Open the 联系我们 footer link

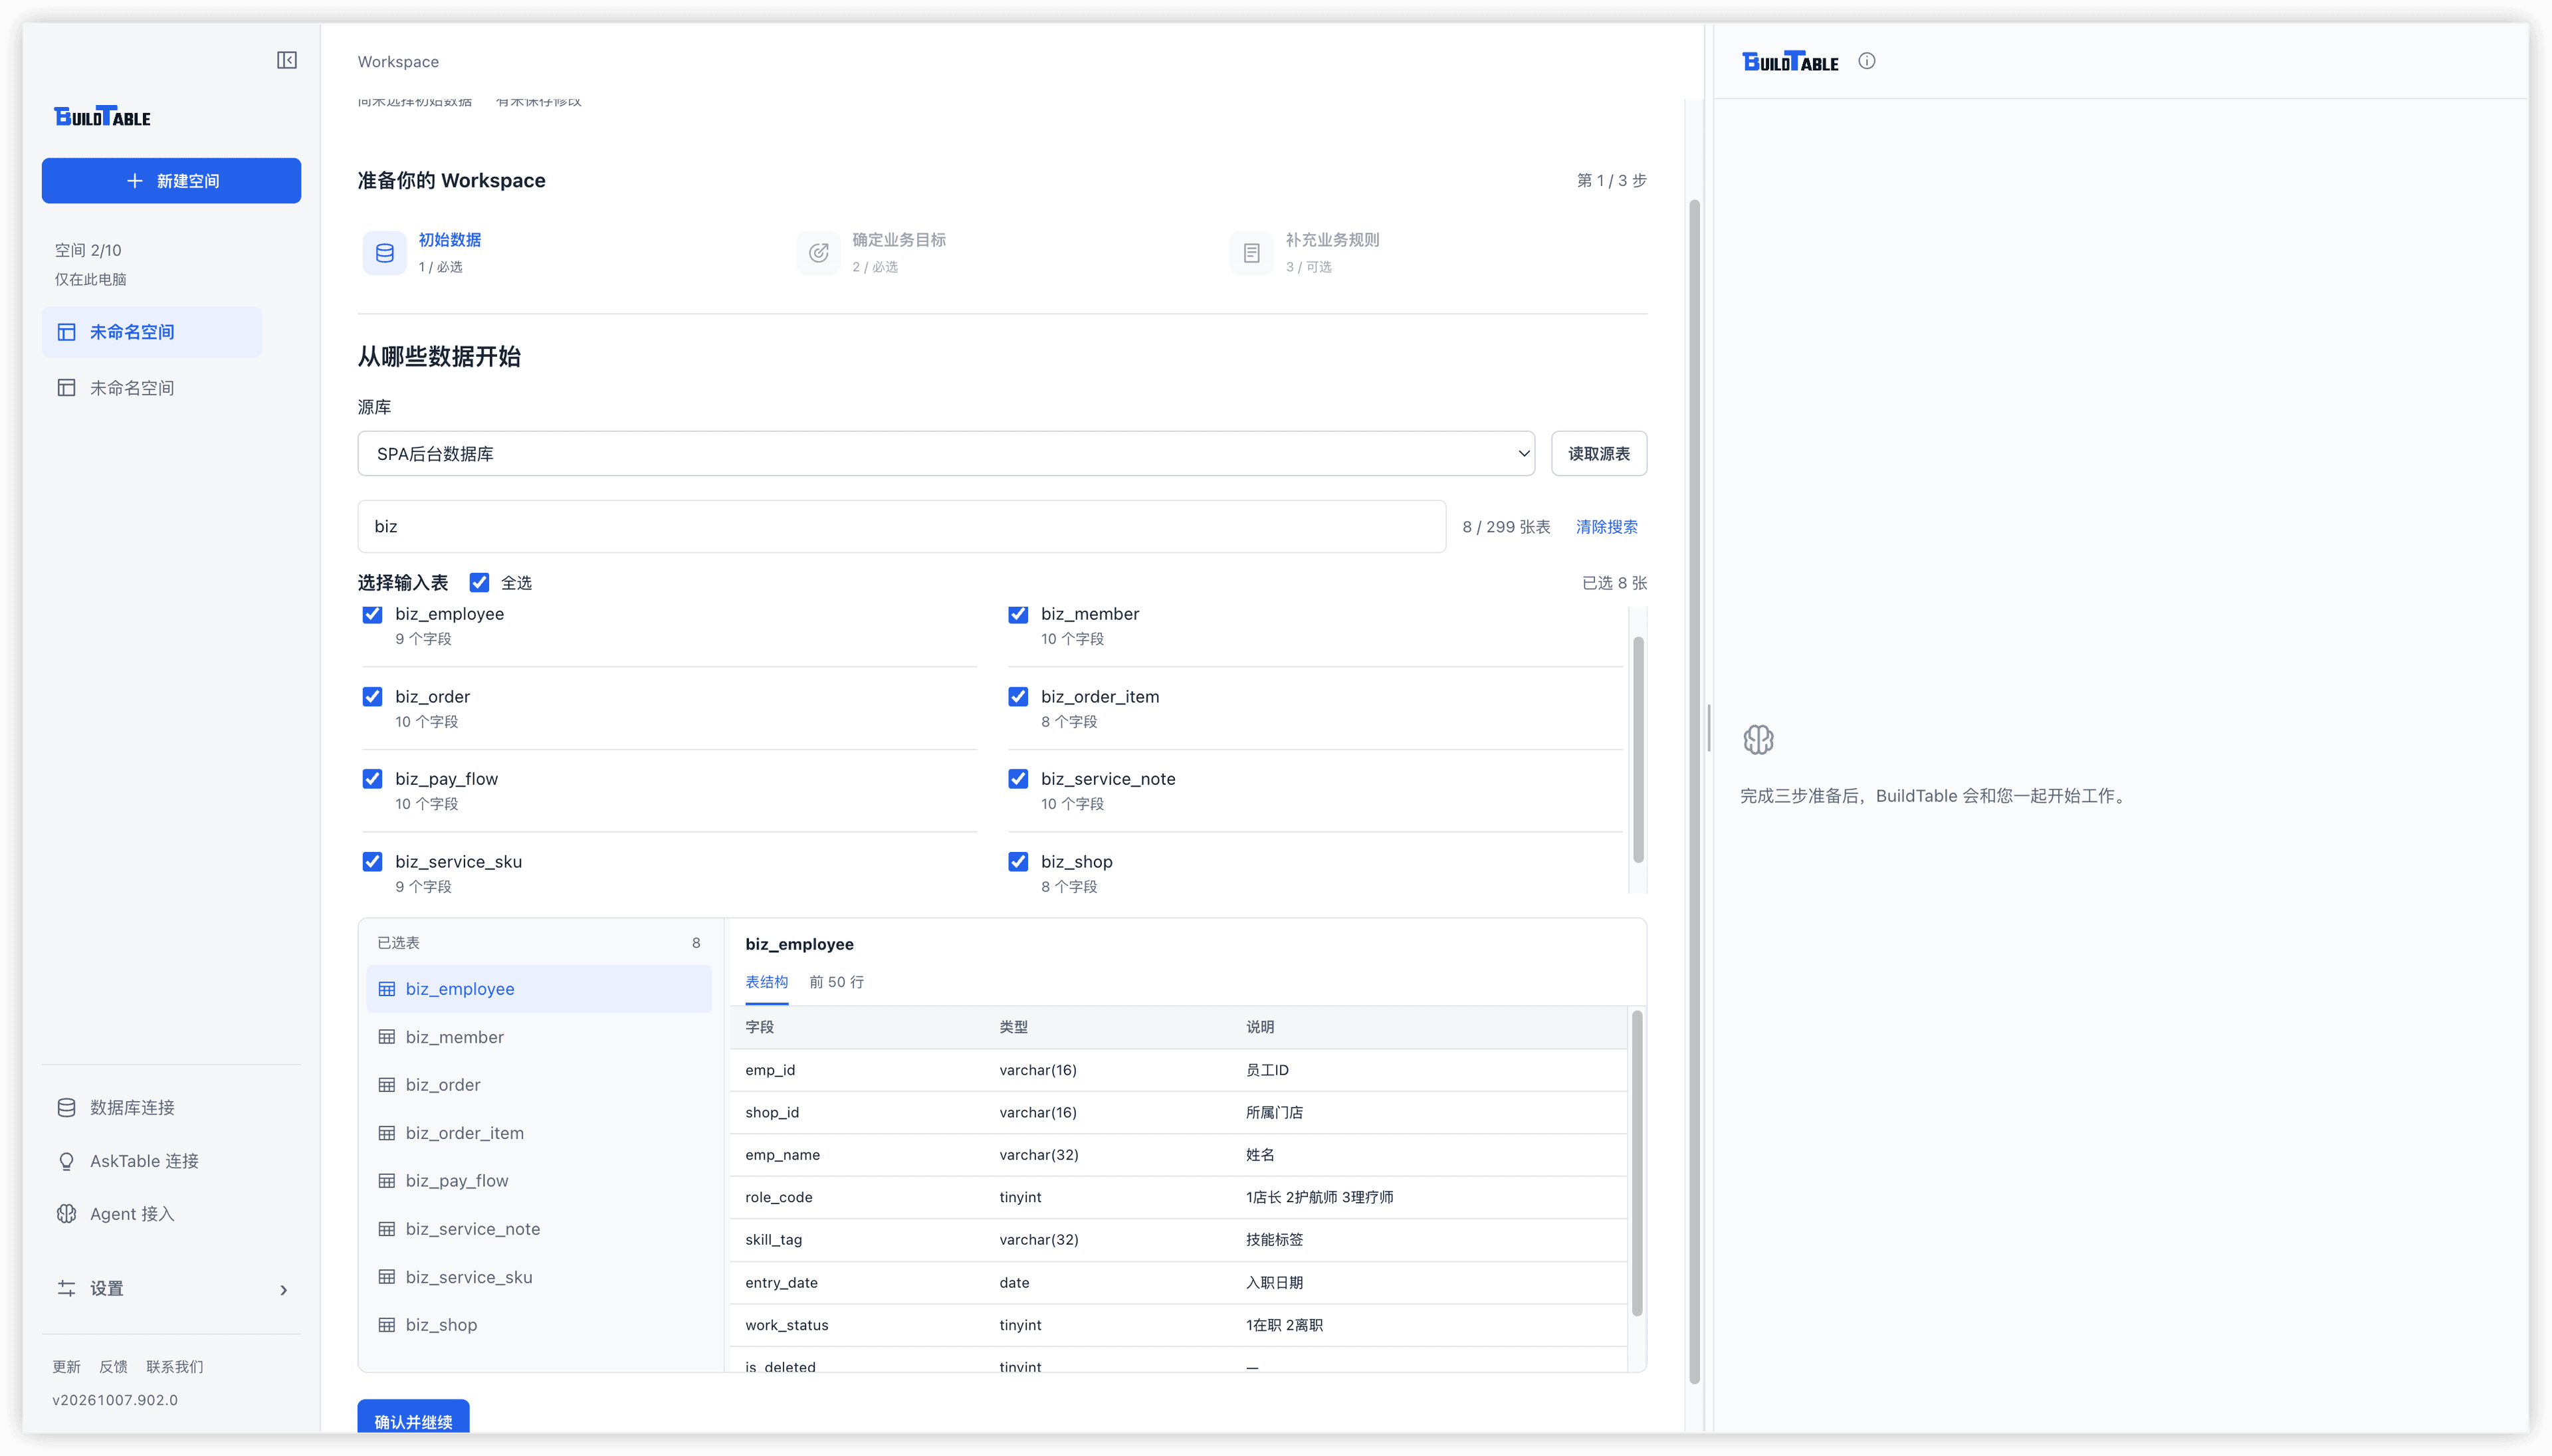coord(174,1366)
